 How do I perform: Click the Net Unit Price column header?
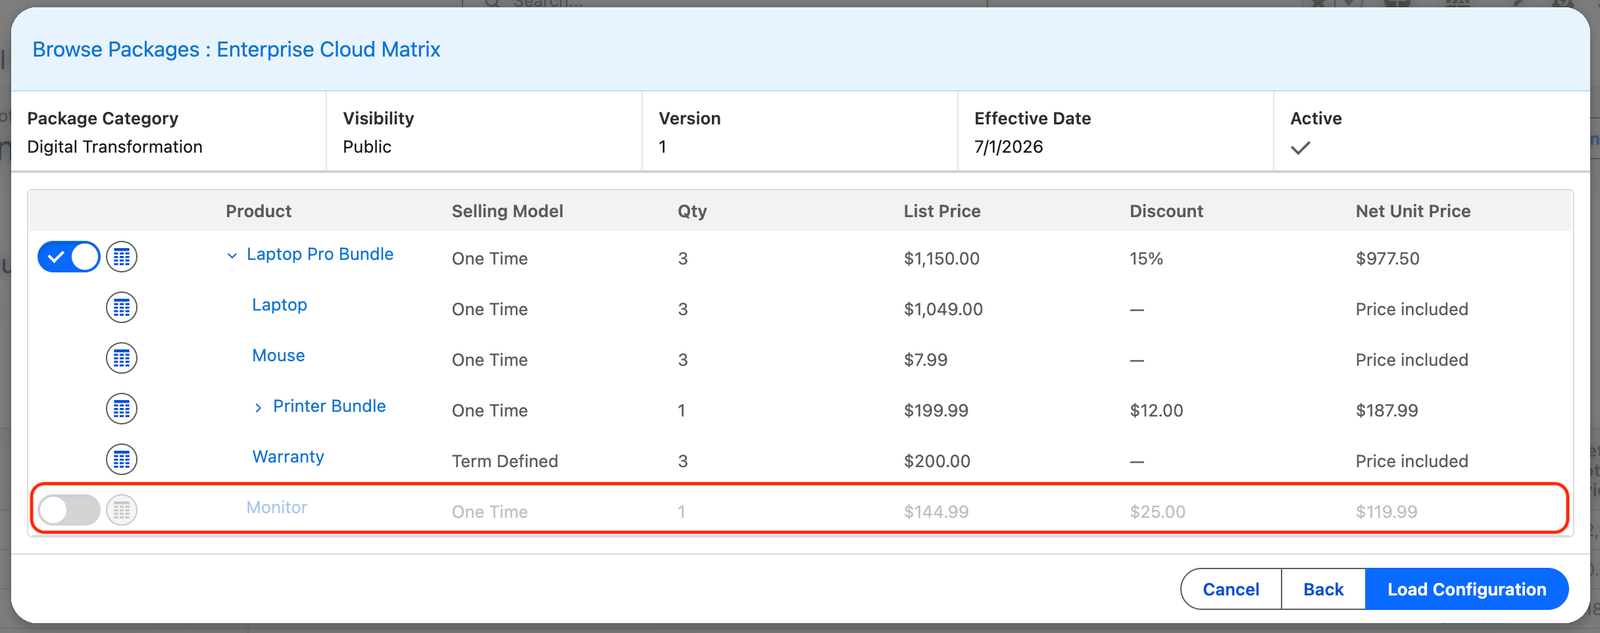click(1413, 211)
